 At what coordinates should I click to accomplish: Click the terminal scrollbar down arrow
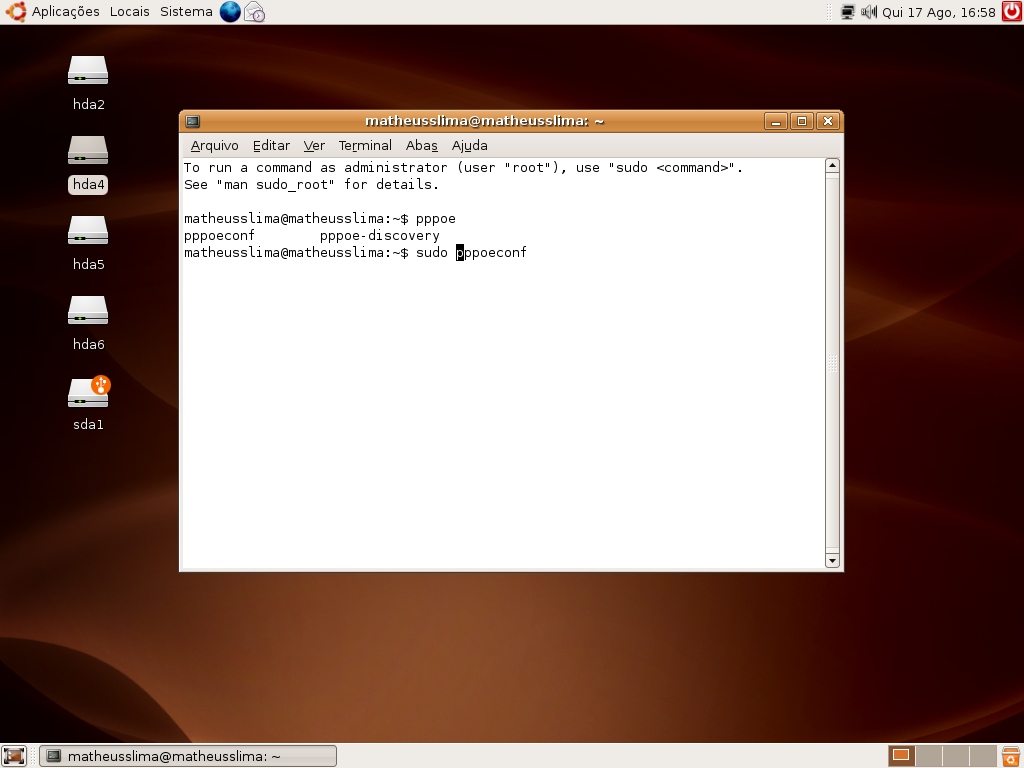pyautogui.click(x=832, y=560)
